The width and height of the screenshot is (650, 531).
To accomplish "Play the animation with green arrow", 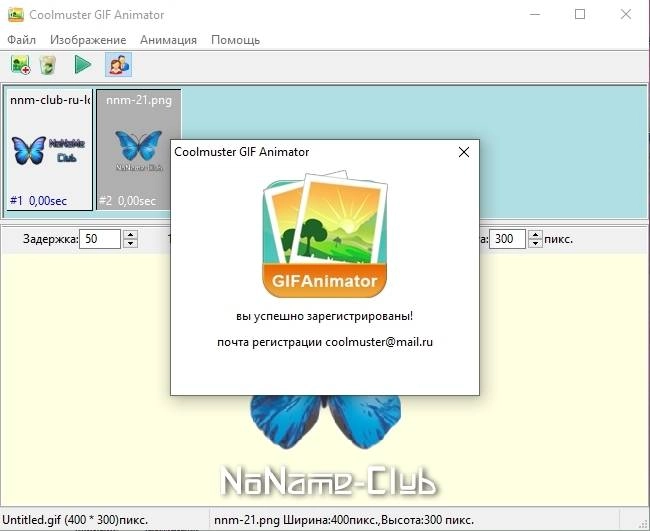I will (83, 65).
